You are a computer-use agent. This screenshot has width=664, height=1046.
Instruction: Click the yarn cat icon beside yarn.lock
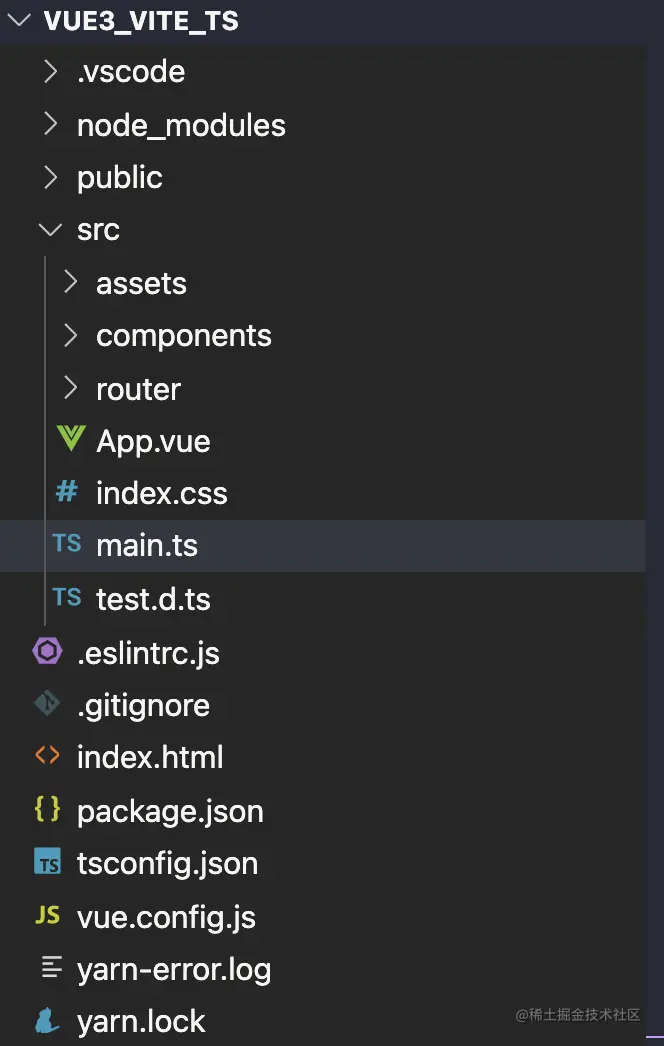click(47, 1020)
